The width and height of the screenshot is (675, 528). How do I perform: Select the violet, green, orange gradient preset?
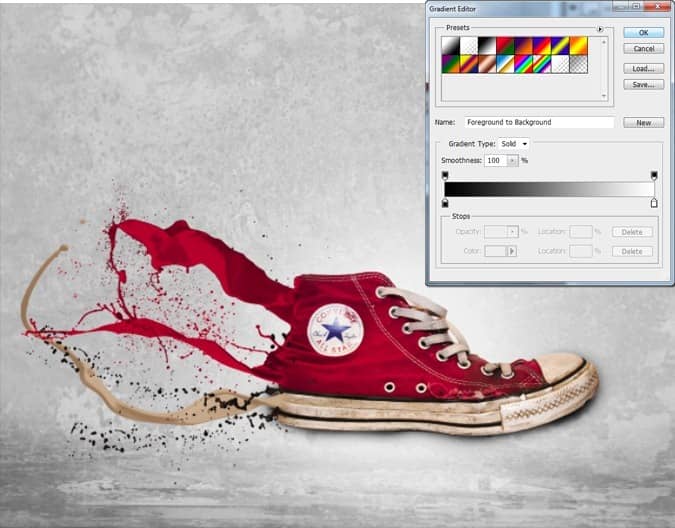click(x=450, y=64)
